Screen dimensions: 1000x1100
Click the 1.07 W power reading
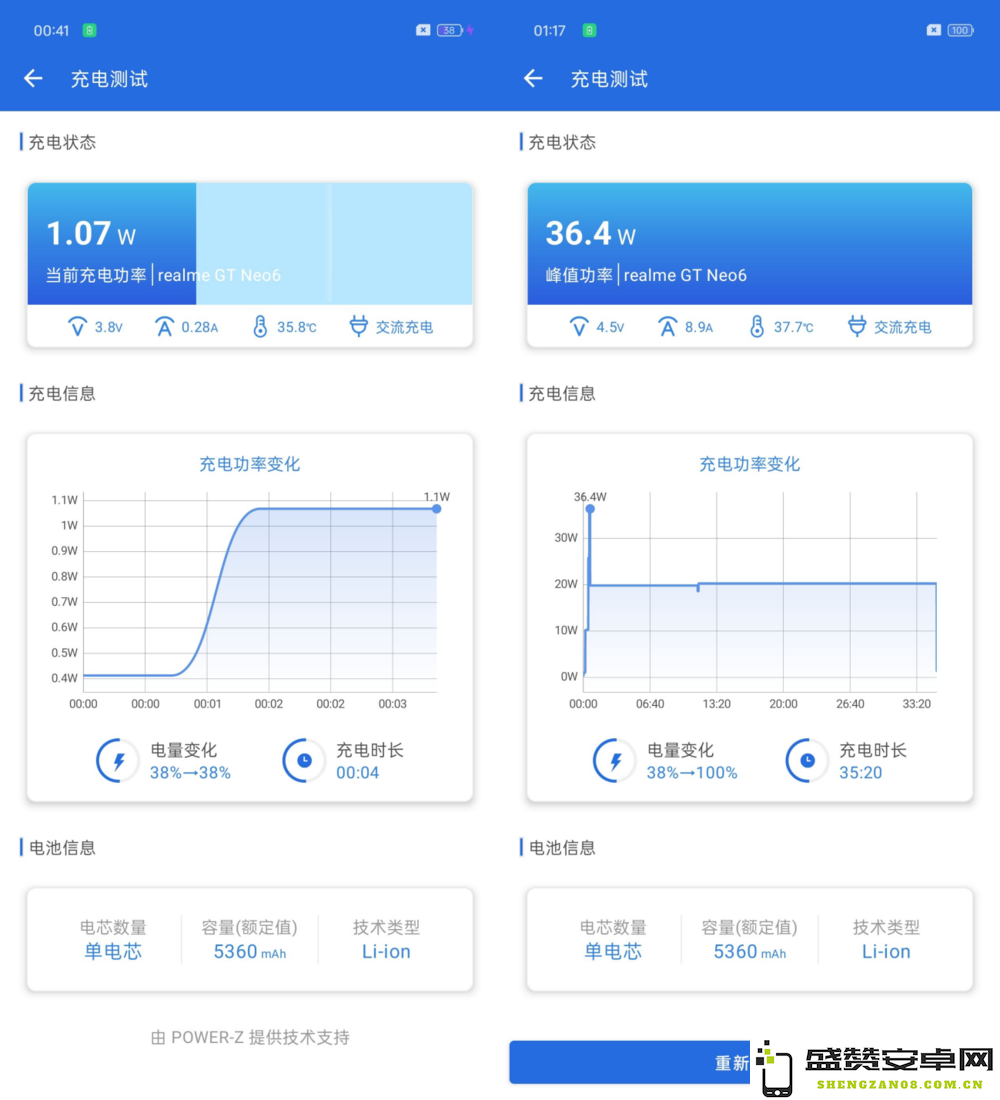tap(91, 234)
